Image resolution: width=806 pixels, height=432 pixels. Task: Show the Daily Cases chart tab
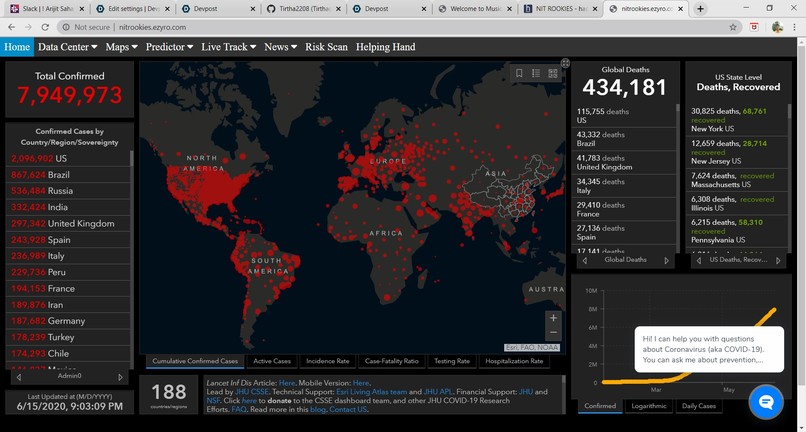[x=699, y=406]
